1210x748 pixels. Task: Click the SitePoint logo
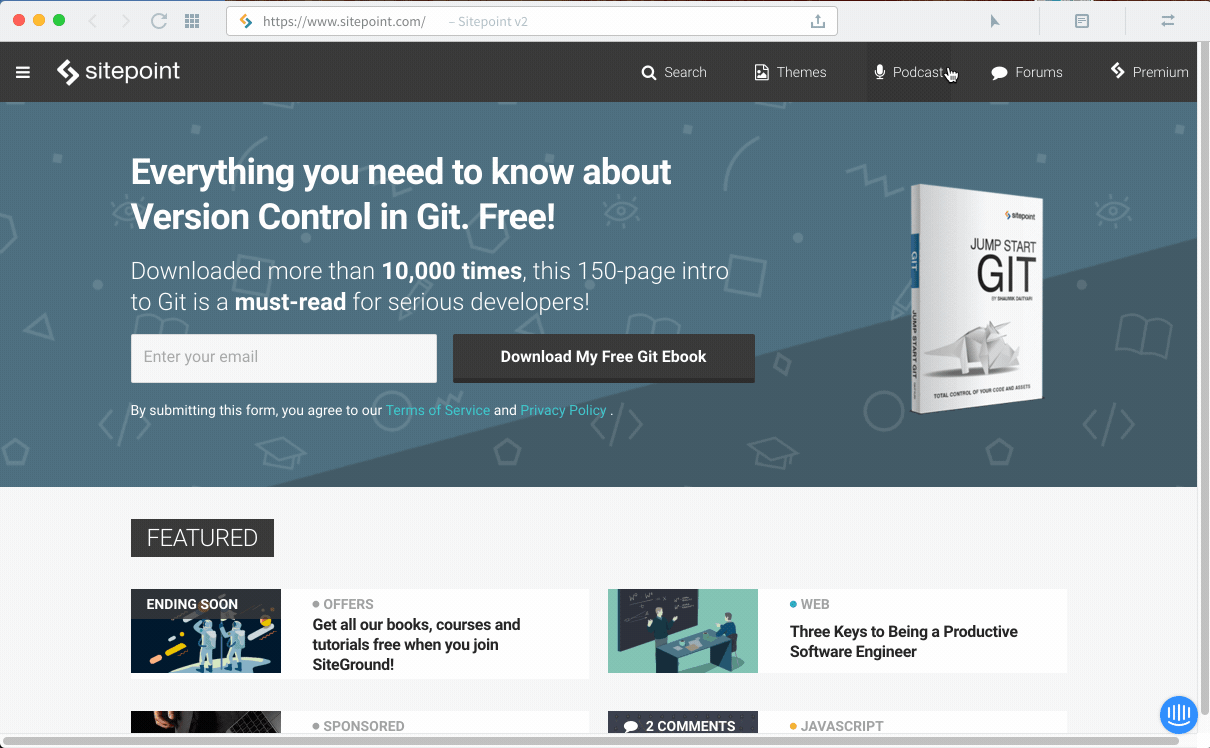(118, 71)
